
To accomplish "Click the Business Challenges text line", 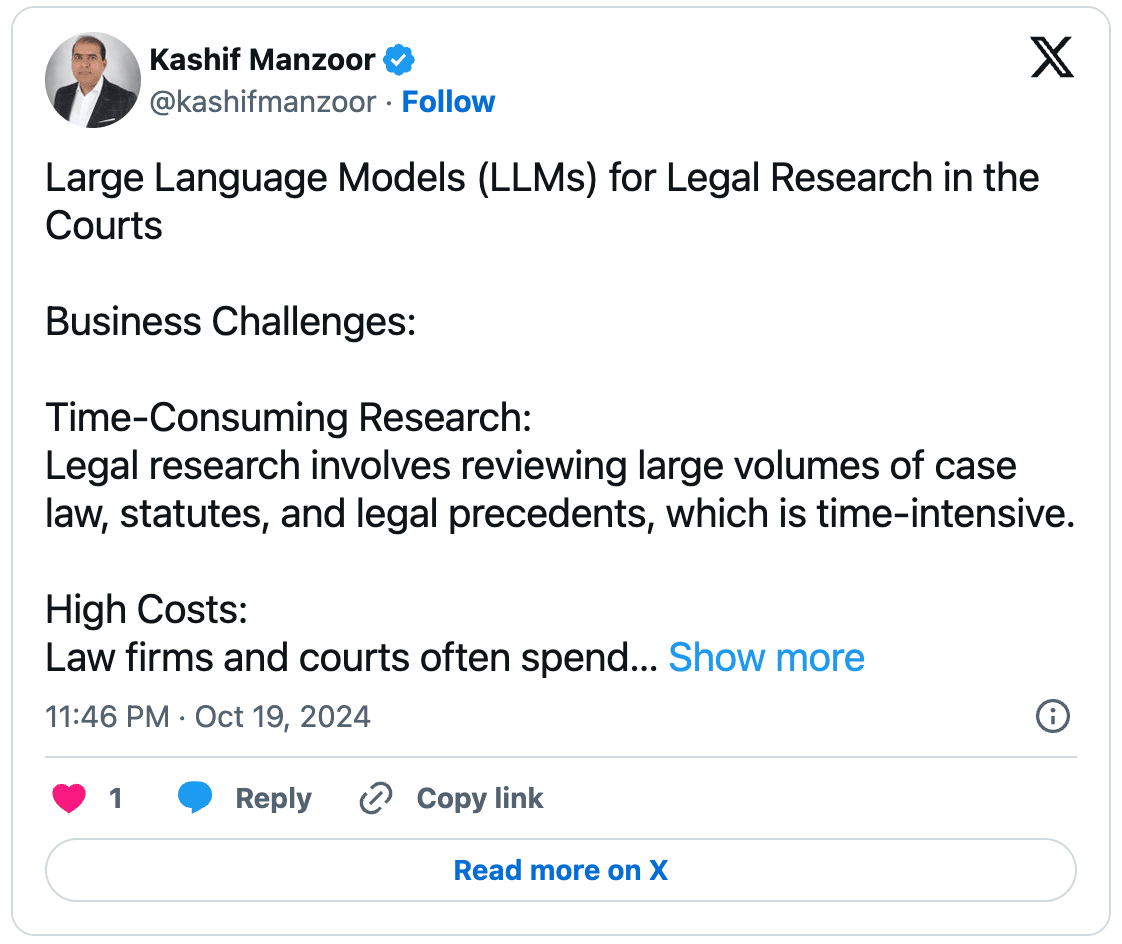I will coord(230,321).
